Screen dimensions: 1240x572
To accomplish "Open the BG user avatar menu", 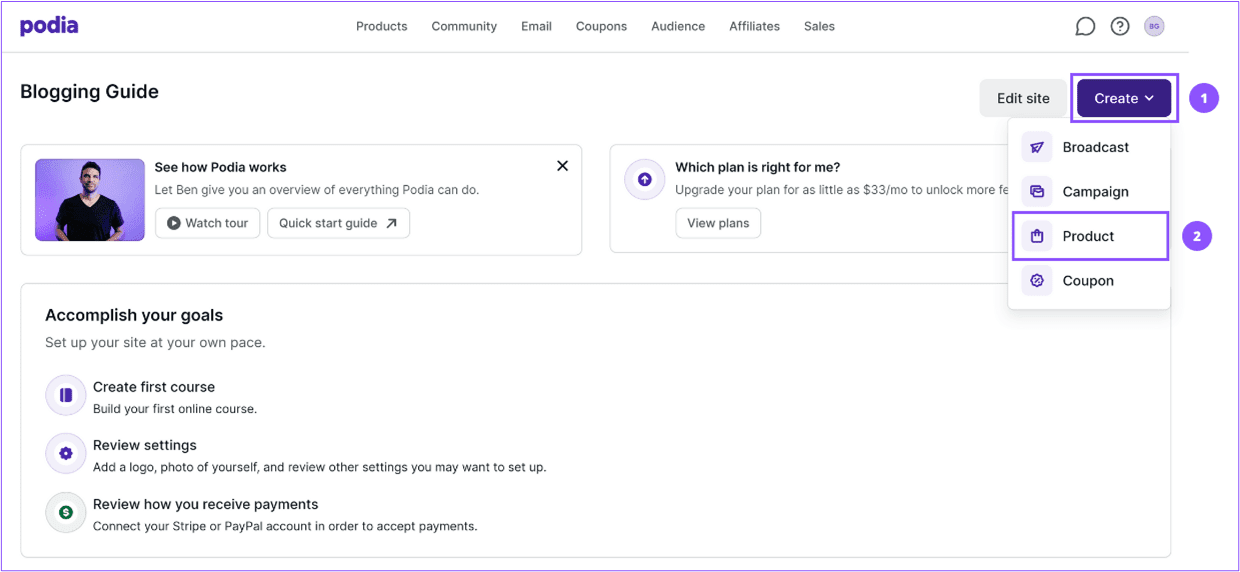I will click(x=1154, y=27).
